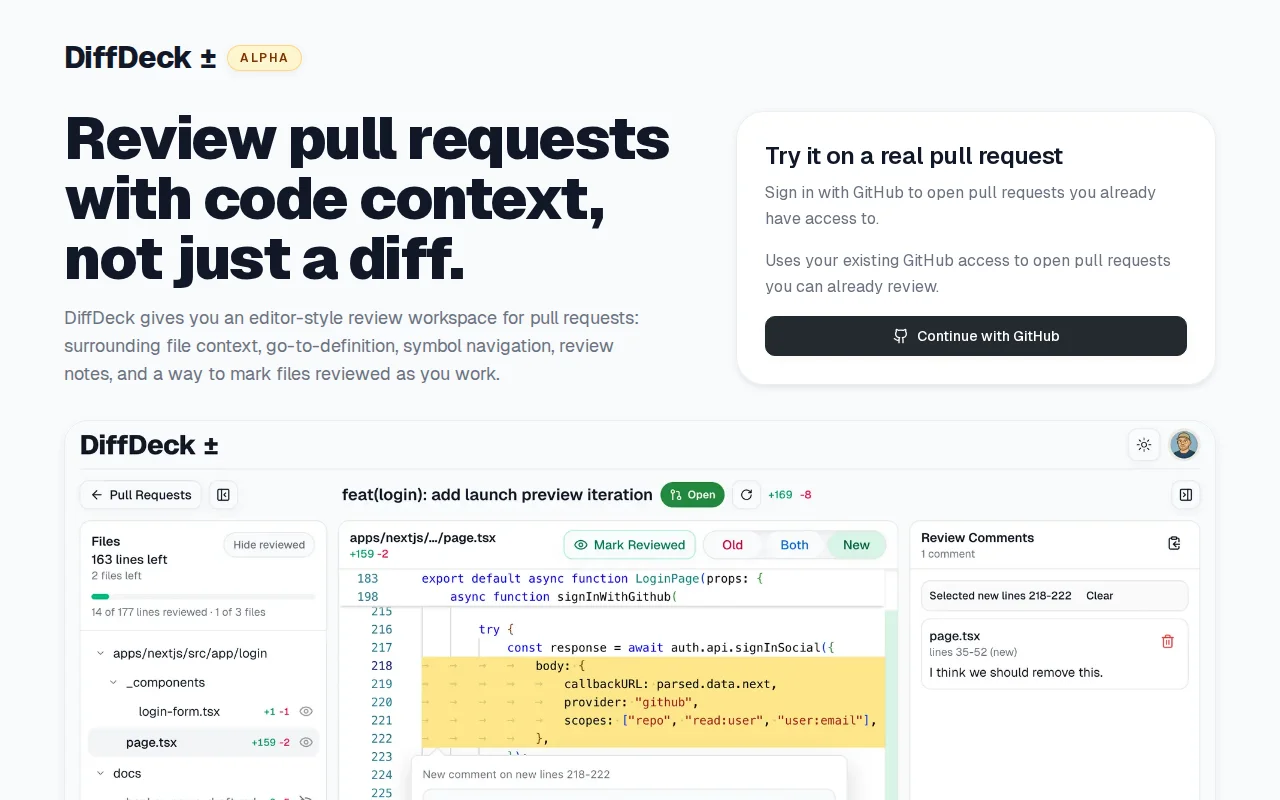Switch diff view to Old
1280x800 pixels.
click(x=733, y=545)
